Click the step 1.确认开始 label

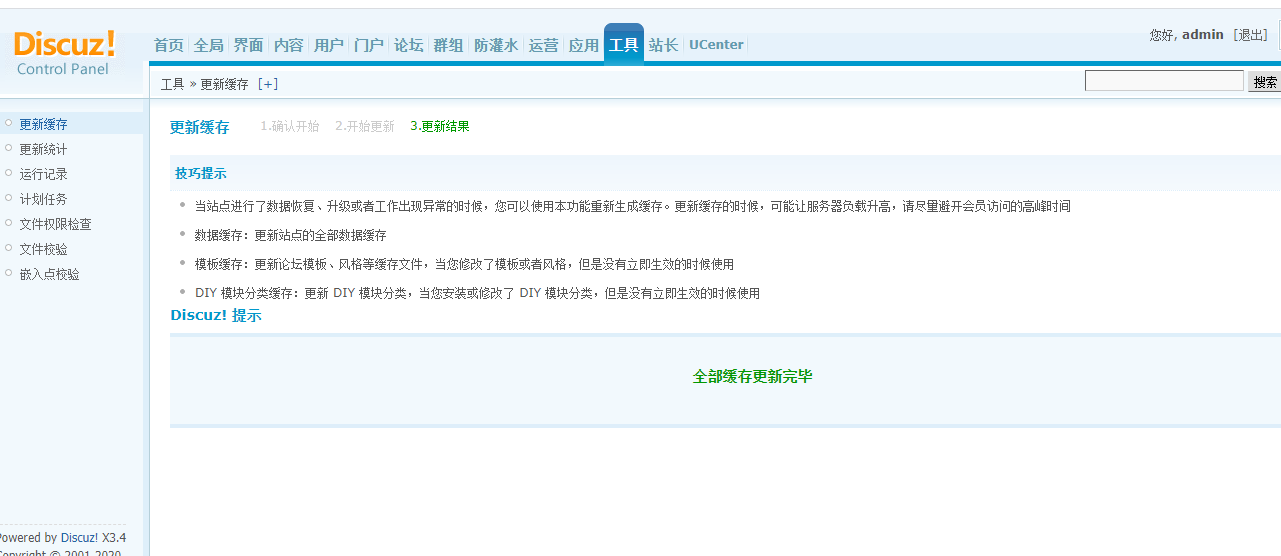click(x=290, y=127)
